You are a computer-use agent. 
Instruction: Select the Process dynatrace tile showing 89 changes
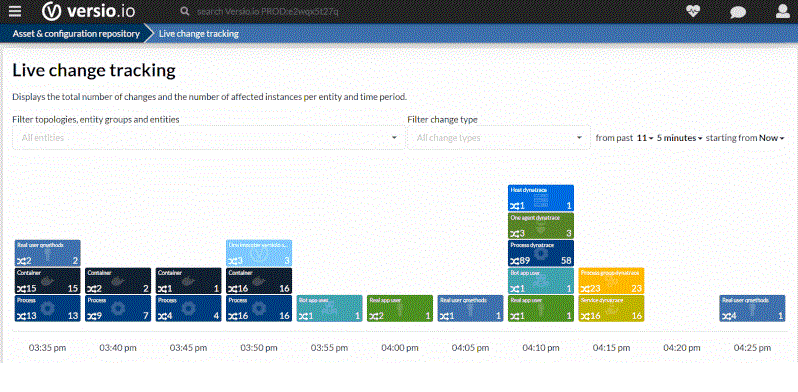pyautogui.click(x=541, y=253)
